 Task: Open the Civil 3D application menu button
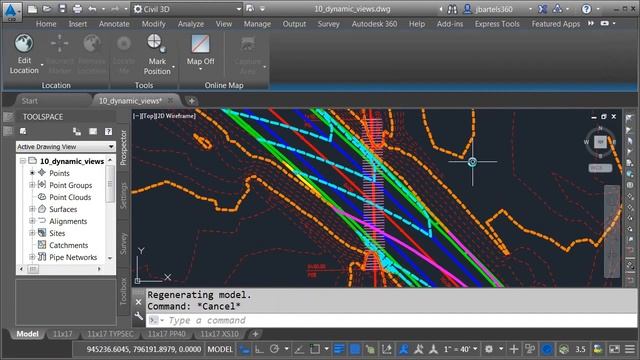coord(12,11)
